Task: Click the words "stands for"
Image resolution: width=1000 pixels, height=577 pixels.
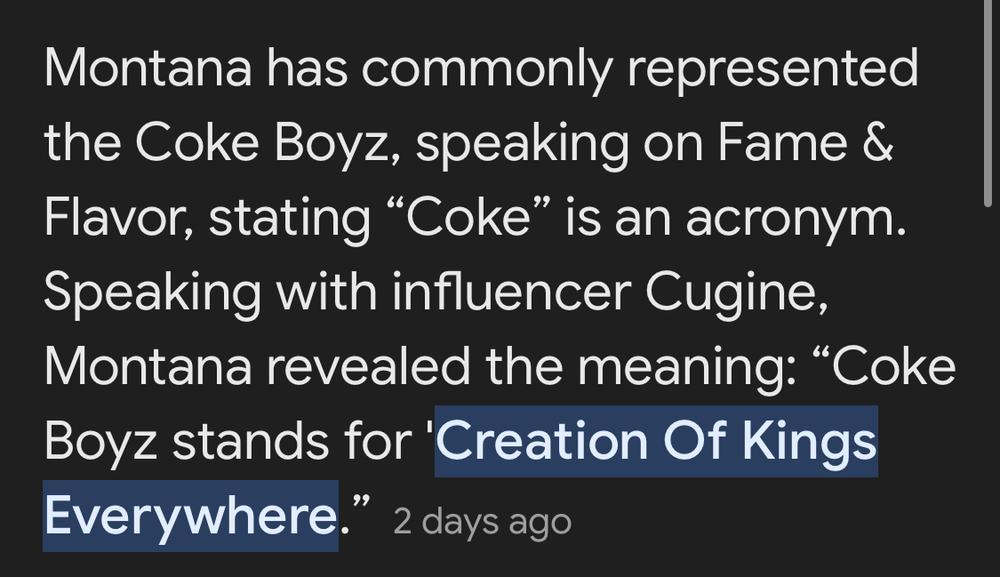Action: point(292,441)
